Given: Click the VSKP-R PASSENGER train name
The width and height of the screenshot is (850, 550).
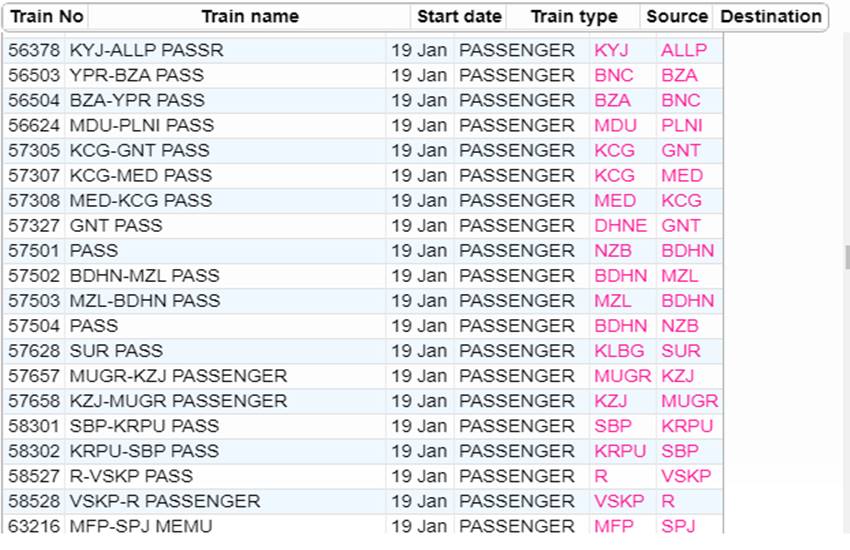Looking at the screenshot, I should coord(165,501).
